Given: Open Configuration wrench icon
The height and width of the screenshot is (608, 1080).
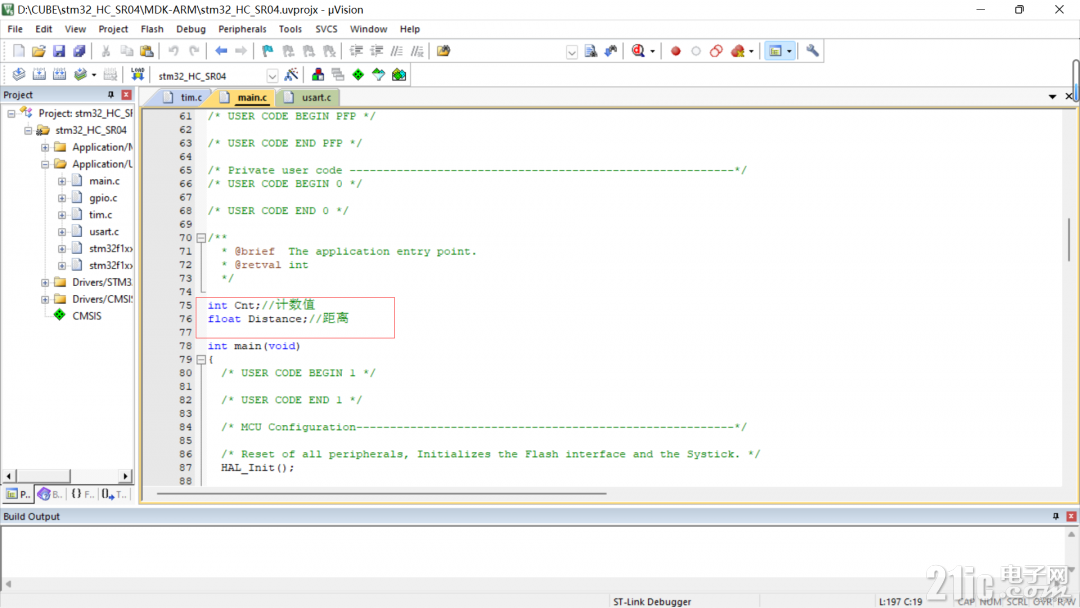Looking at the screenshot, I should pos(812,51).
